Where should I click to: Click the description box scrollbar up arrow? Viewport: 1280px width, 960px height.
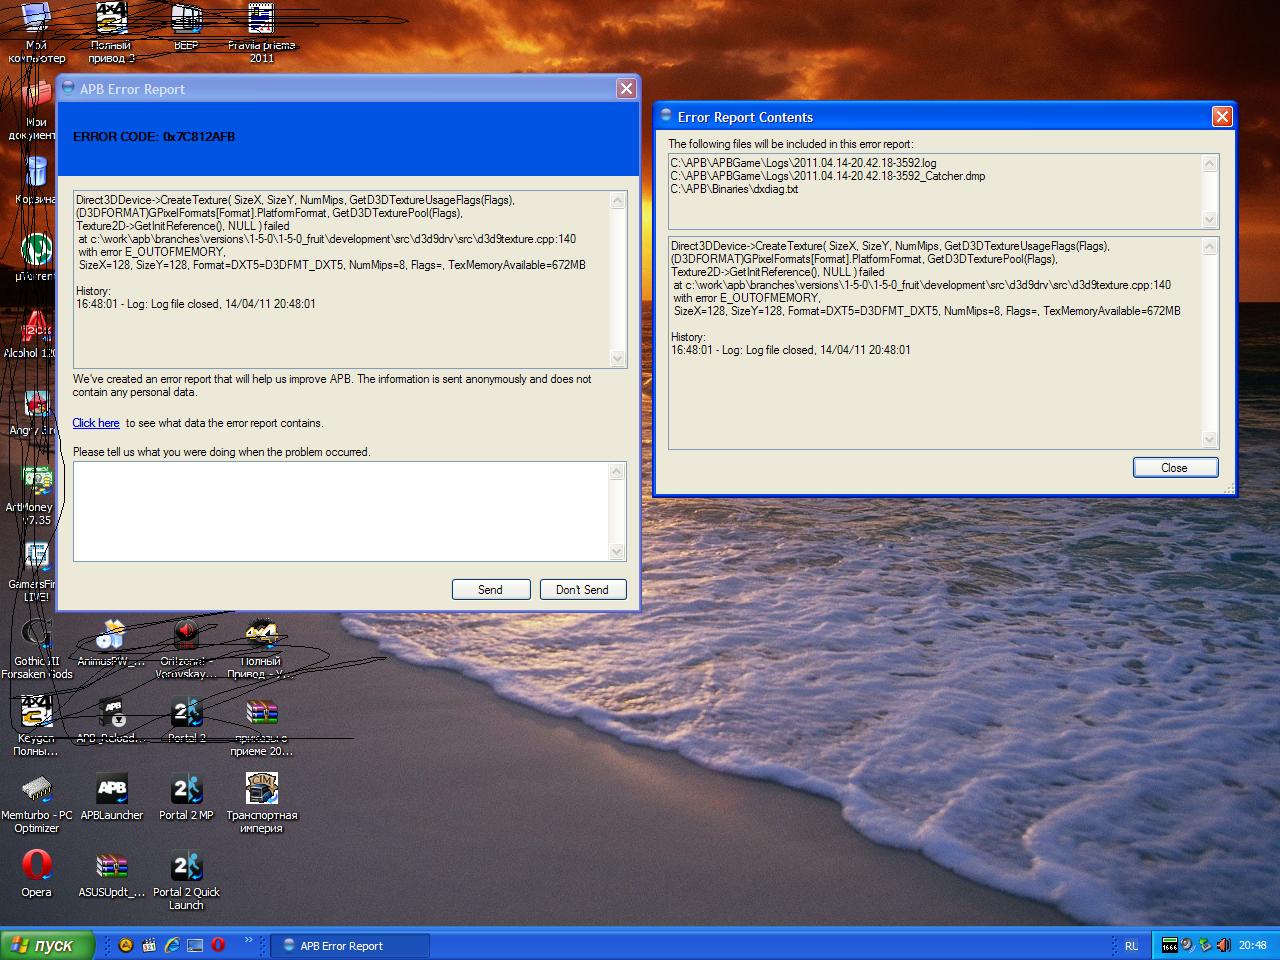pyautogui.click(x=617, y=471)
